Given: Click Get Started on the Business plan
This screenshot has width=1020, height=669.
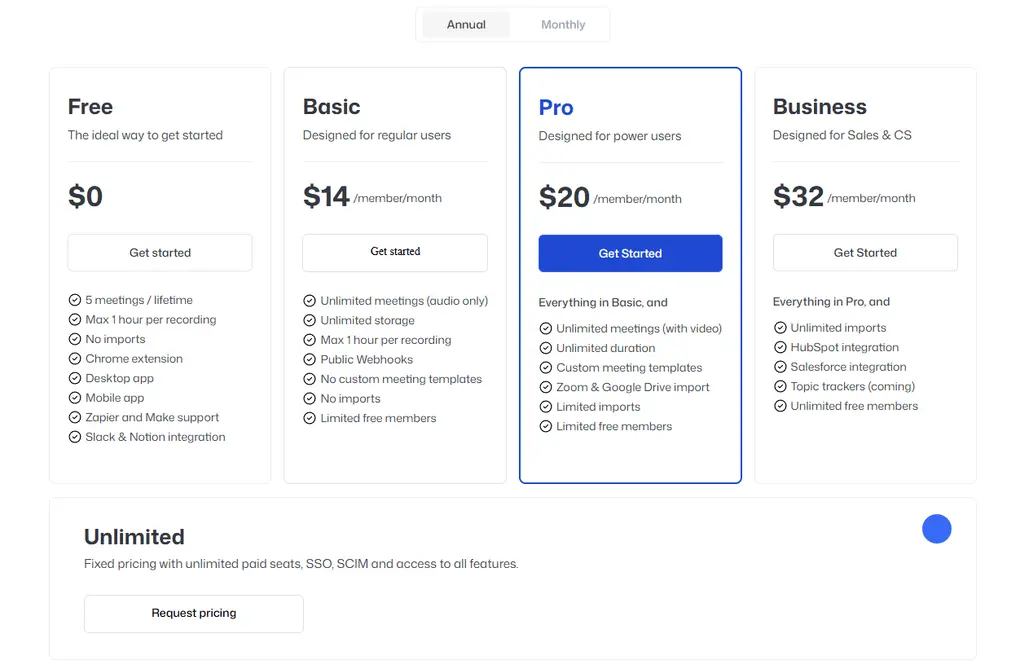Looking at the screenshot, I should coord(864,253).
